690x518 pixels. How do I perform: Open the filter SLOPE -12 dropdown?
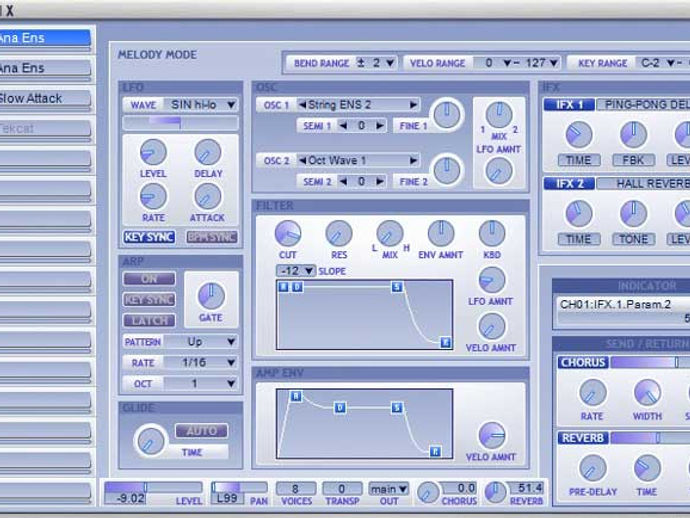click(x=296, y=270)
